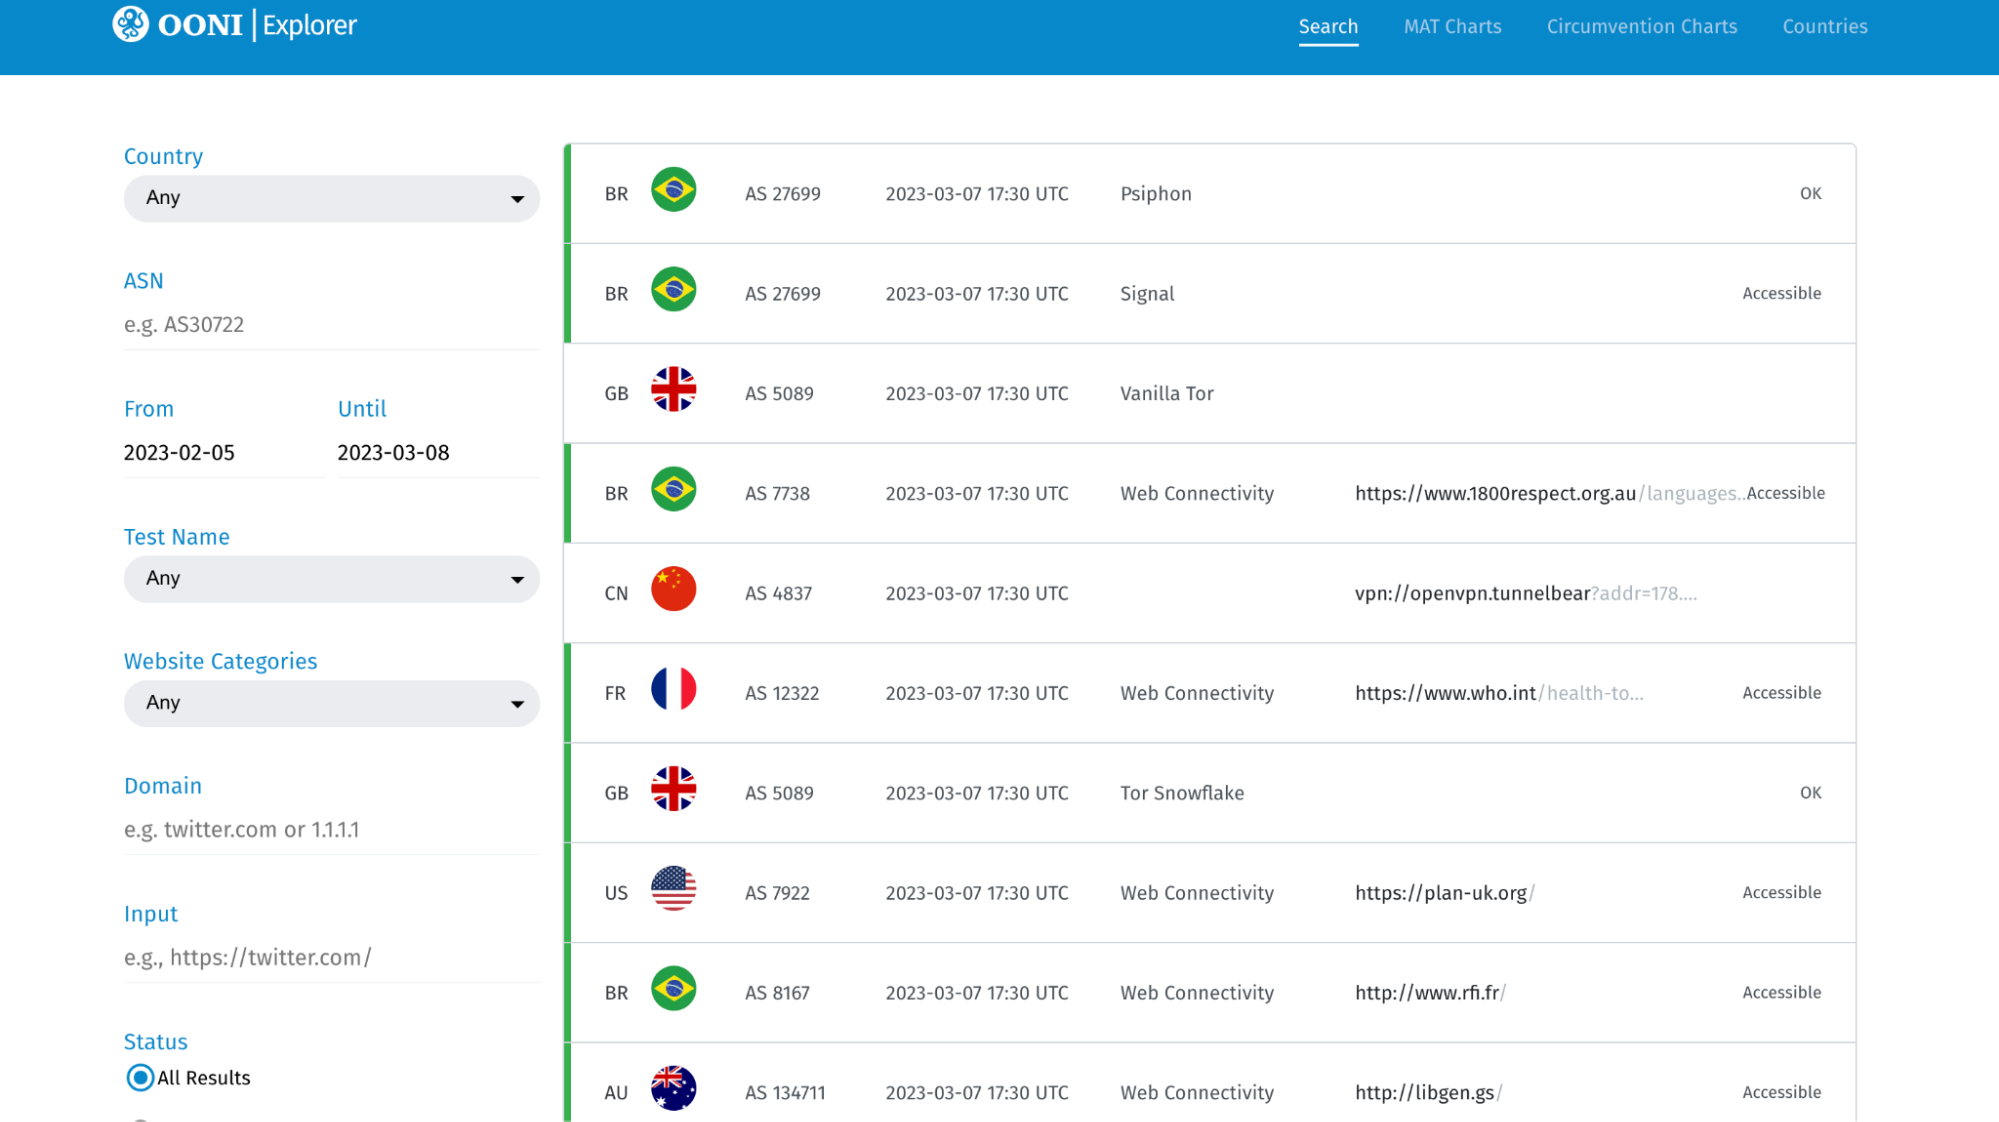Click UK flag in Vanilla Tor row
Image resolution: width=1999 pixels, height=1122 pixels.
tap(673, 390)
